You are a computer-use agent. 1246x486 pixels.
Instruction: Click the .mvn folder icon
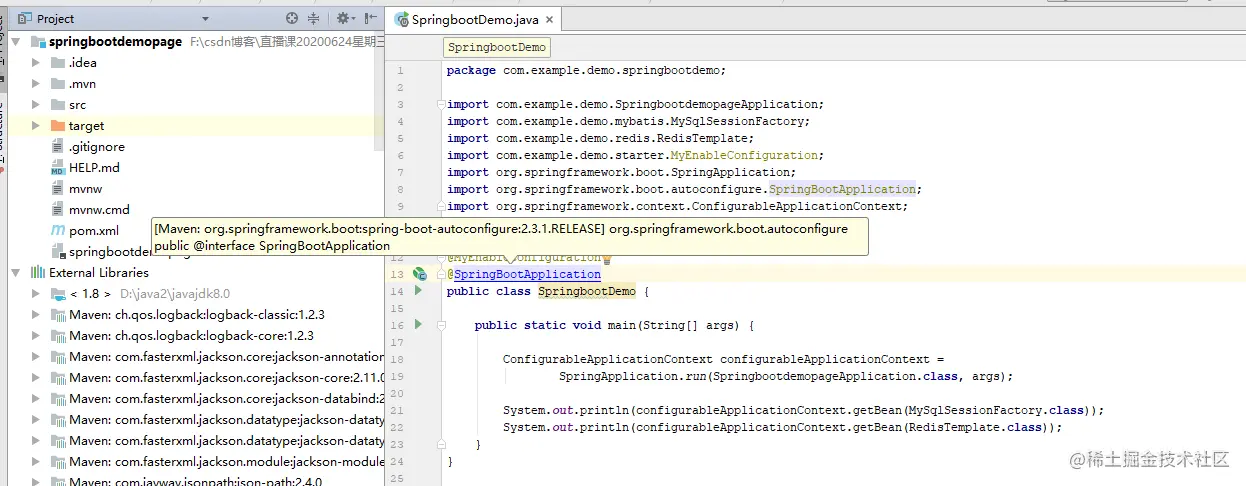[57, 83]
